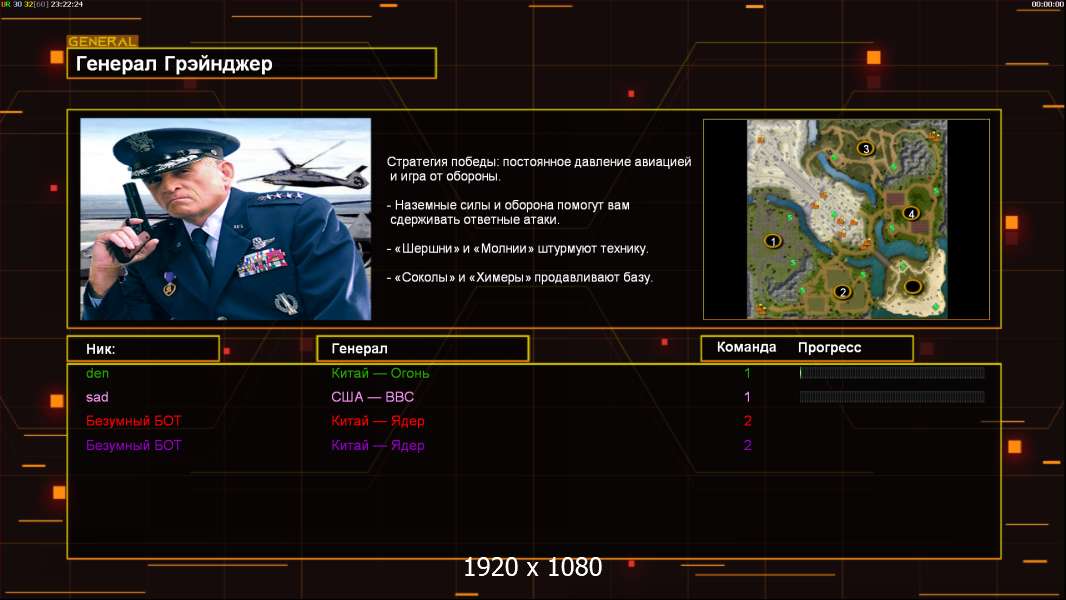The height and width of the screenshot is (600, 1066).
Task: Select the Генерал column header
Action: click(x=422, y=348)
